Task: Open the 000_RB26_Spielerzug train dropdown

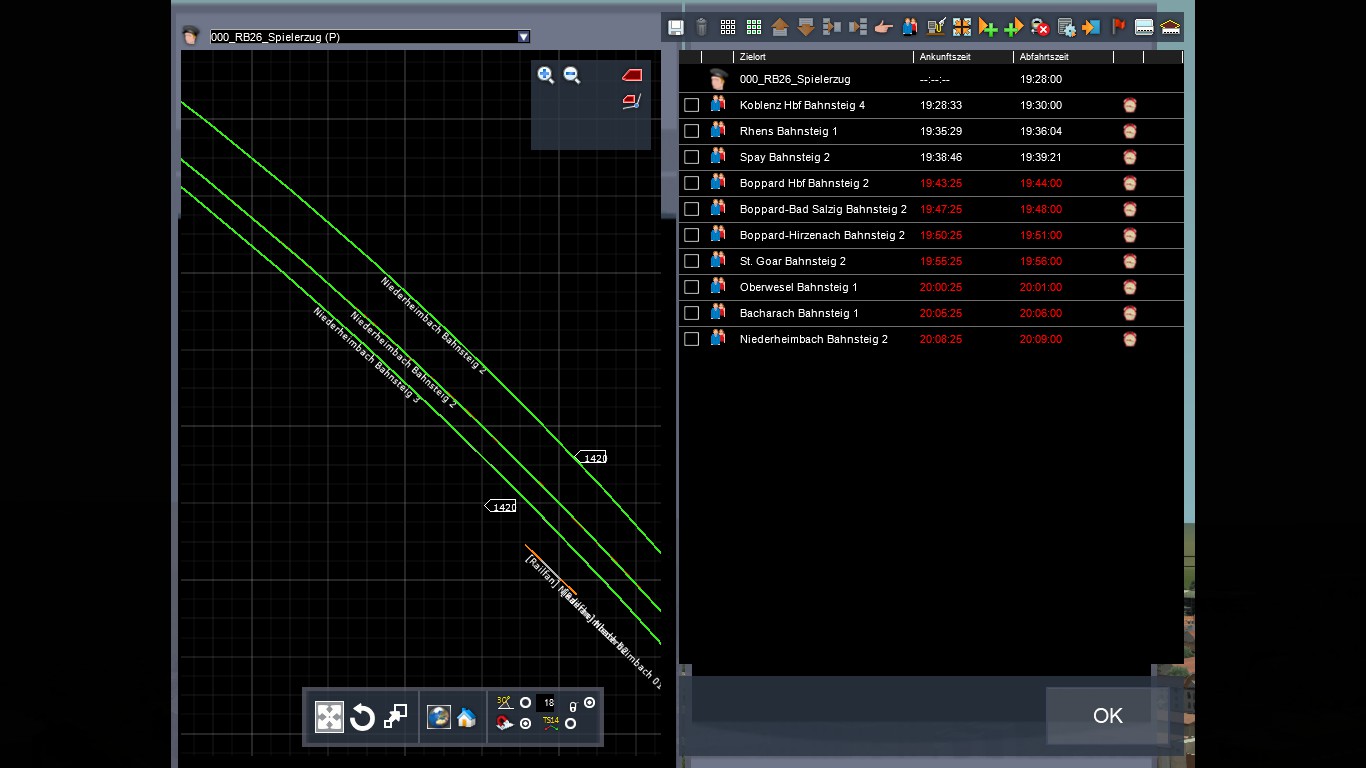Action: [523, 37]
